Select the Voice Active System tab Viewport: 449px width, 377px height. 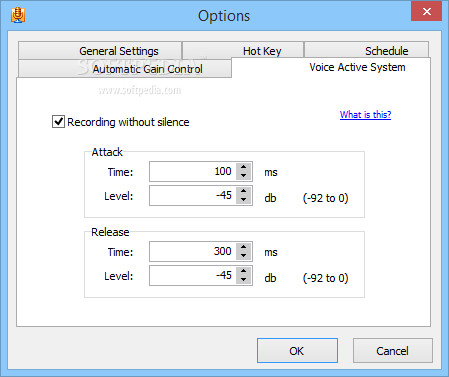331,68
